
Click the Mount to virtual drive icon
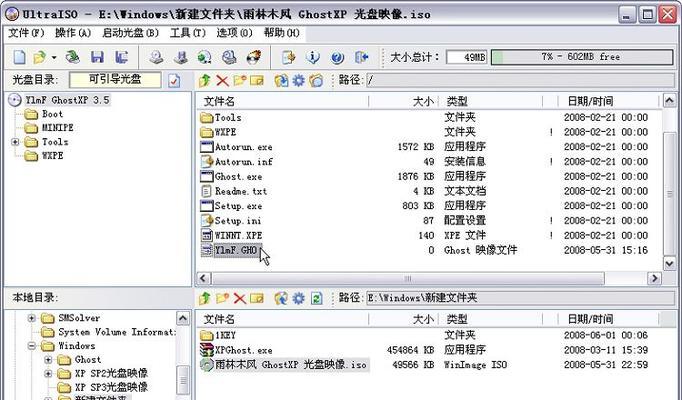(x=229, y=57)
